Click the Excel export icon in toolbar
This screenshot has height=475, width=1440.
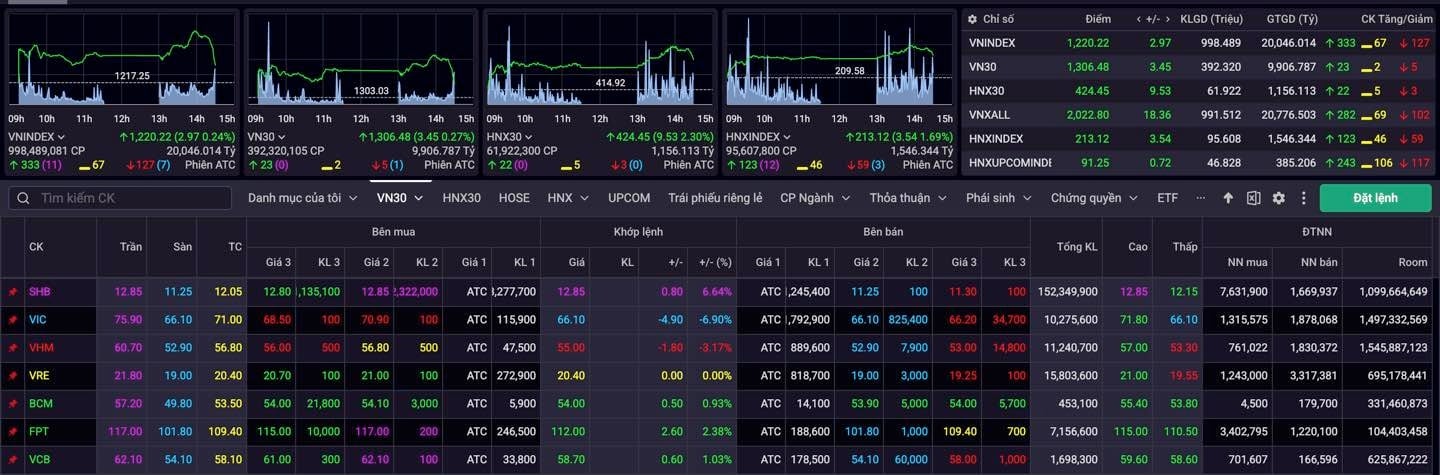pos(1253,198)
